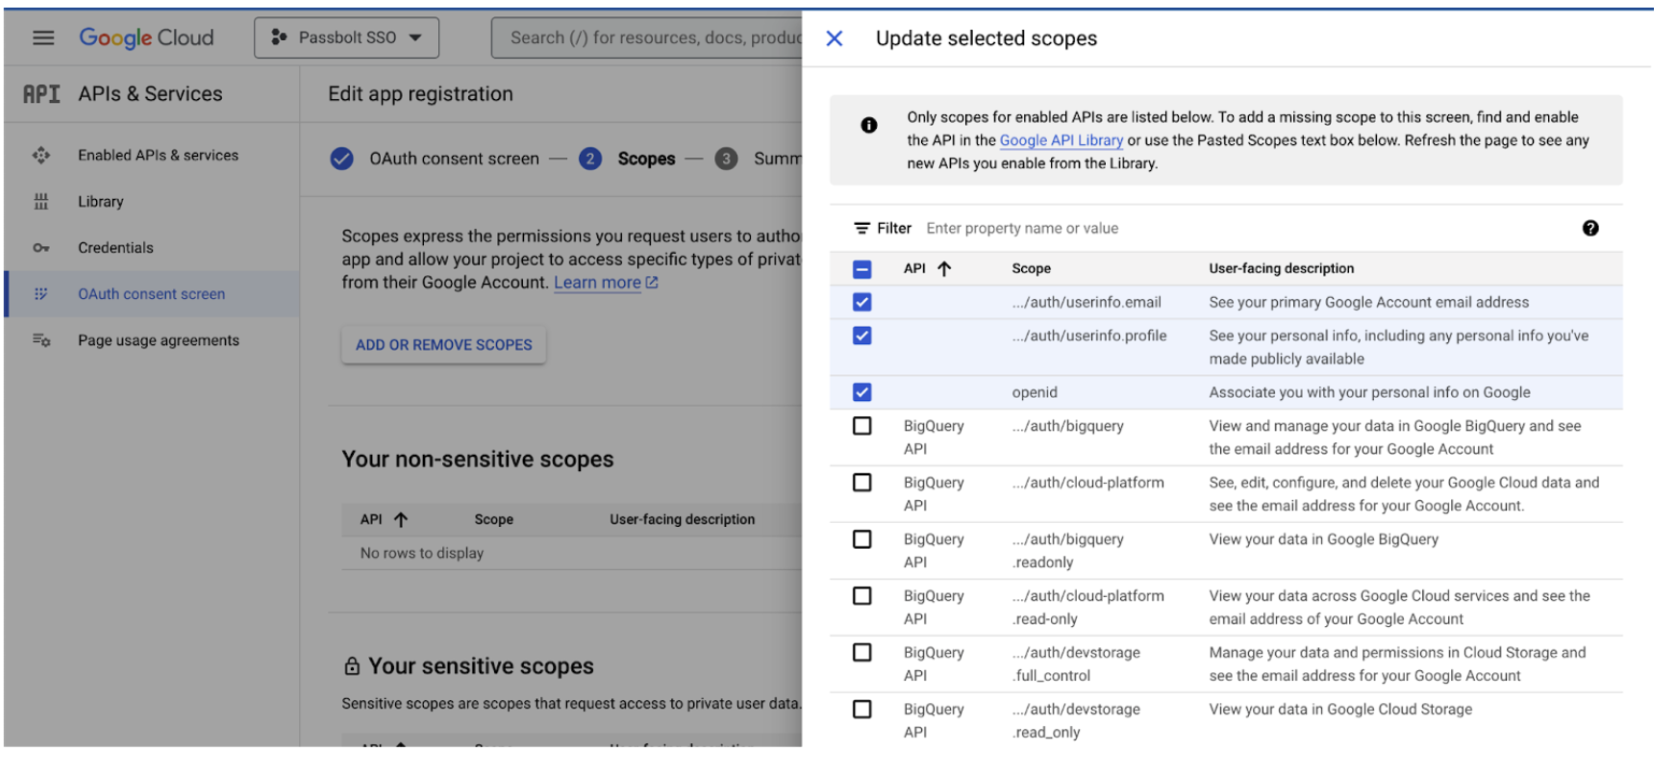
Task: Click the OAuth consent screen icon
Action: point(41,294)
